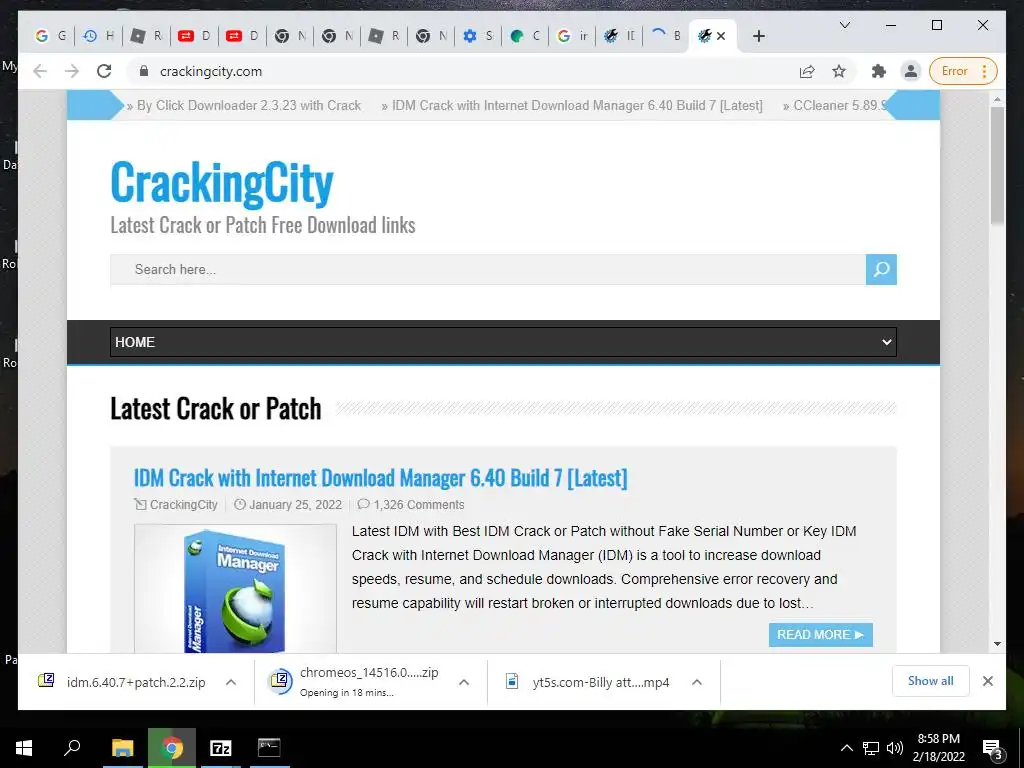Open 7-Zip from the taskbar
Image resolution: width=1024 pixels, height=768 pixels.
pos(221,748)
